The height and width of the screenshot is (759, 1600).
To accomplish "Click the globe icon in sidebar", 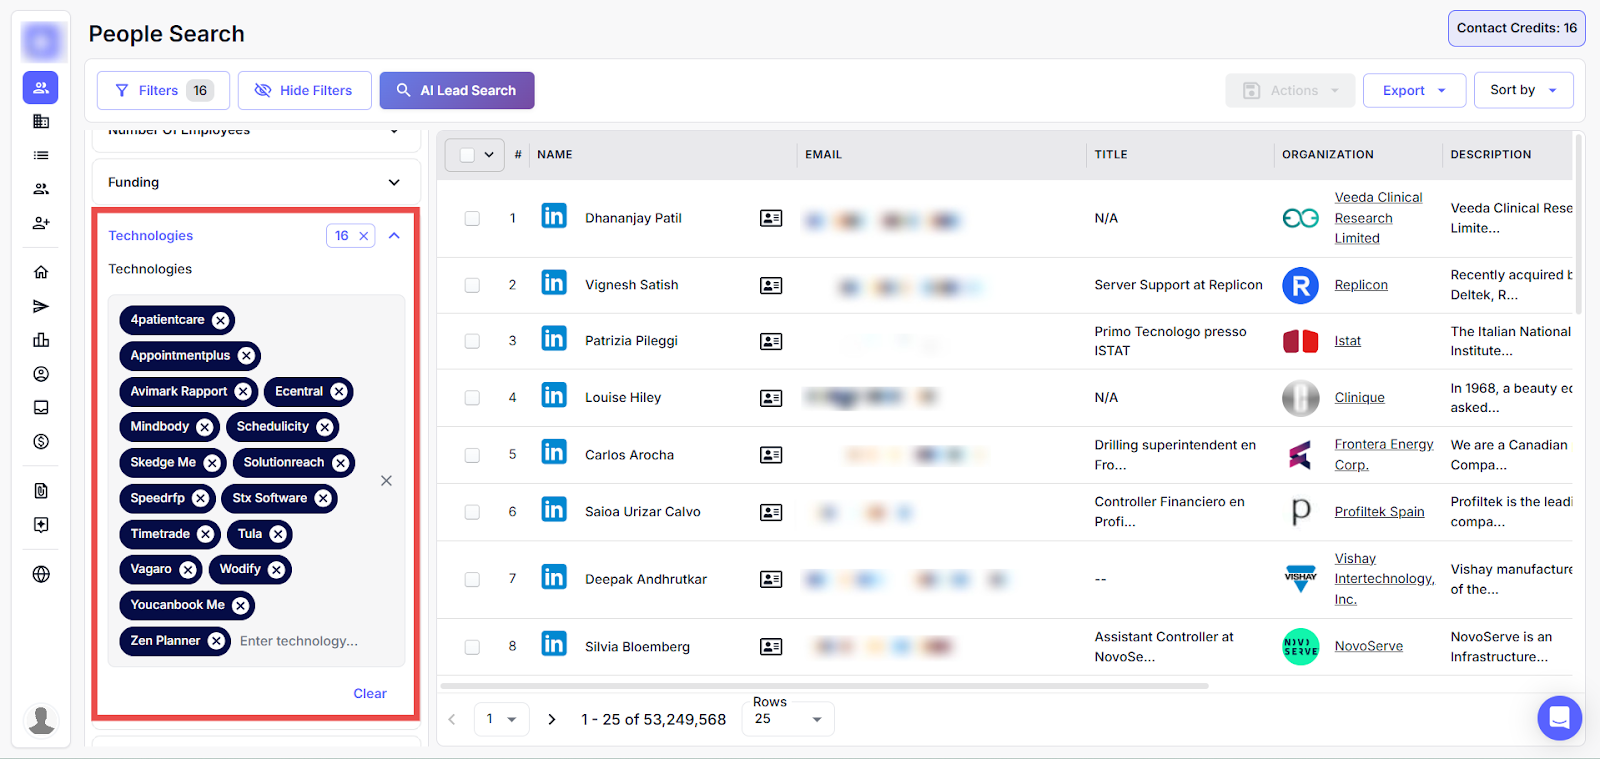I will pyautogui.click(x=41, y=574).
